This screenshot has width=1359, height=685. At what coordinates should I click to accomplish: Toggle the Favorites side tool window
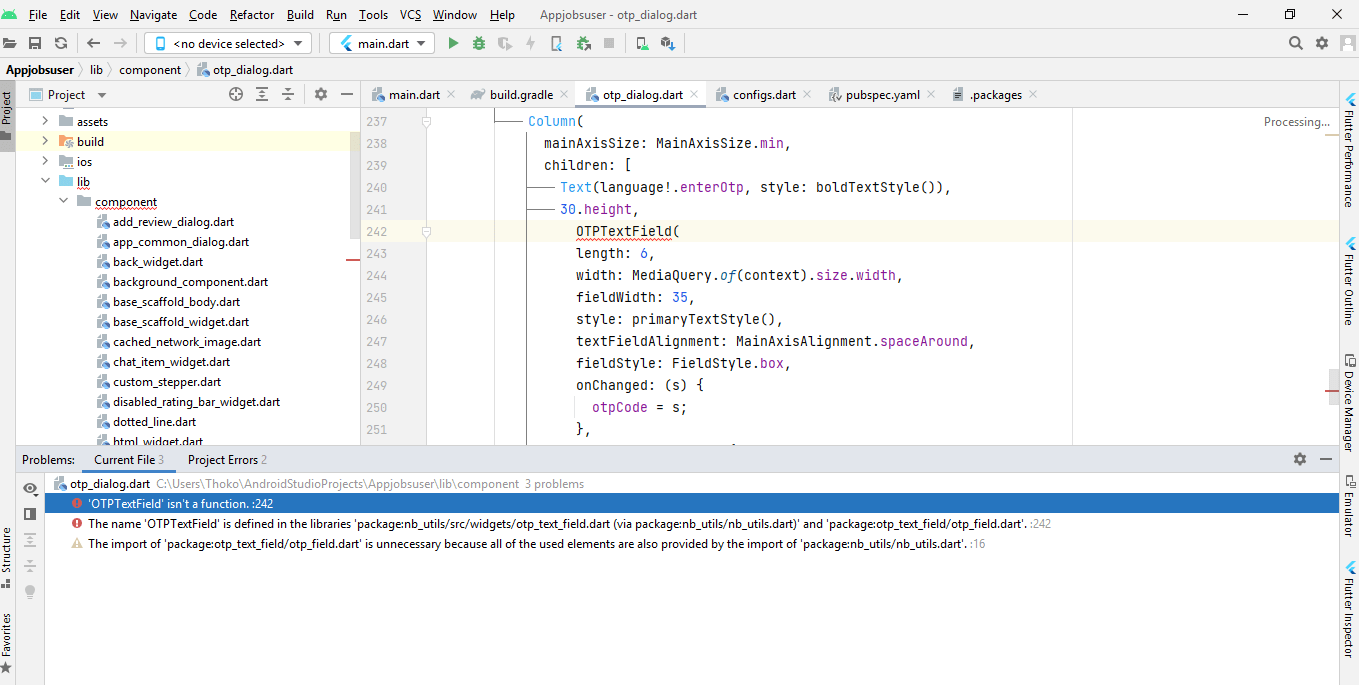pos(7,642)
